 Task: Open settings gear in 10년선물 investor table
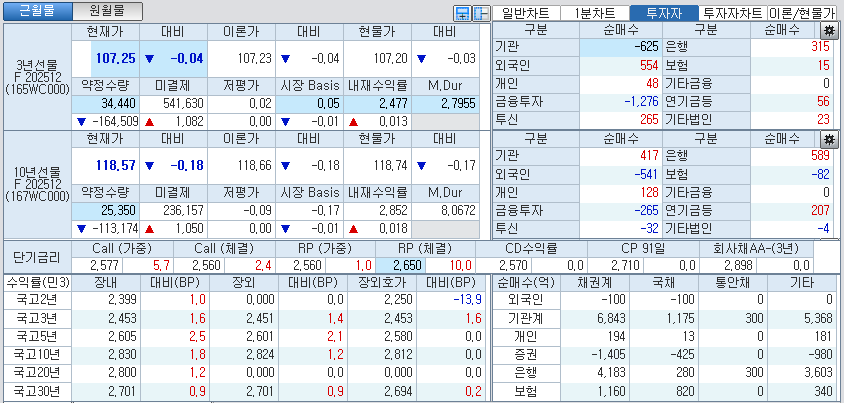click(829, 139)
